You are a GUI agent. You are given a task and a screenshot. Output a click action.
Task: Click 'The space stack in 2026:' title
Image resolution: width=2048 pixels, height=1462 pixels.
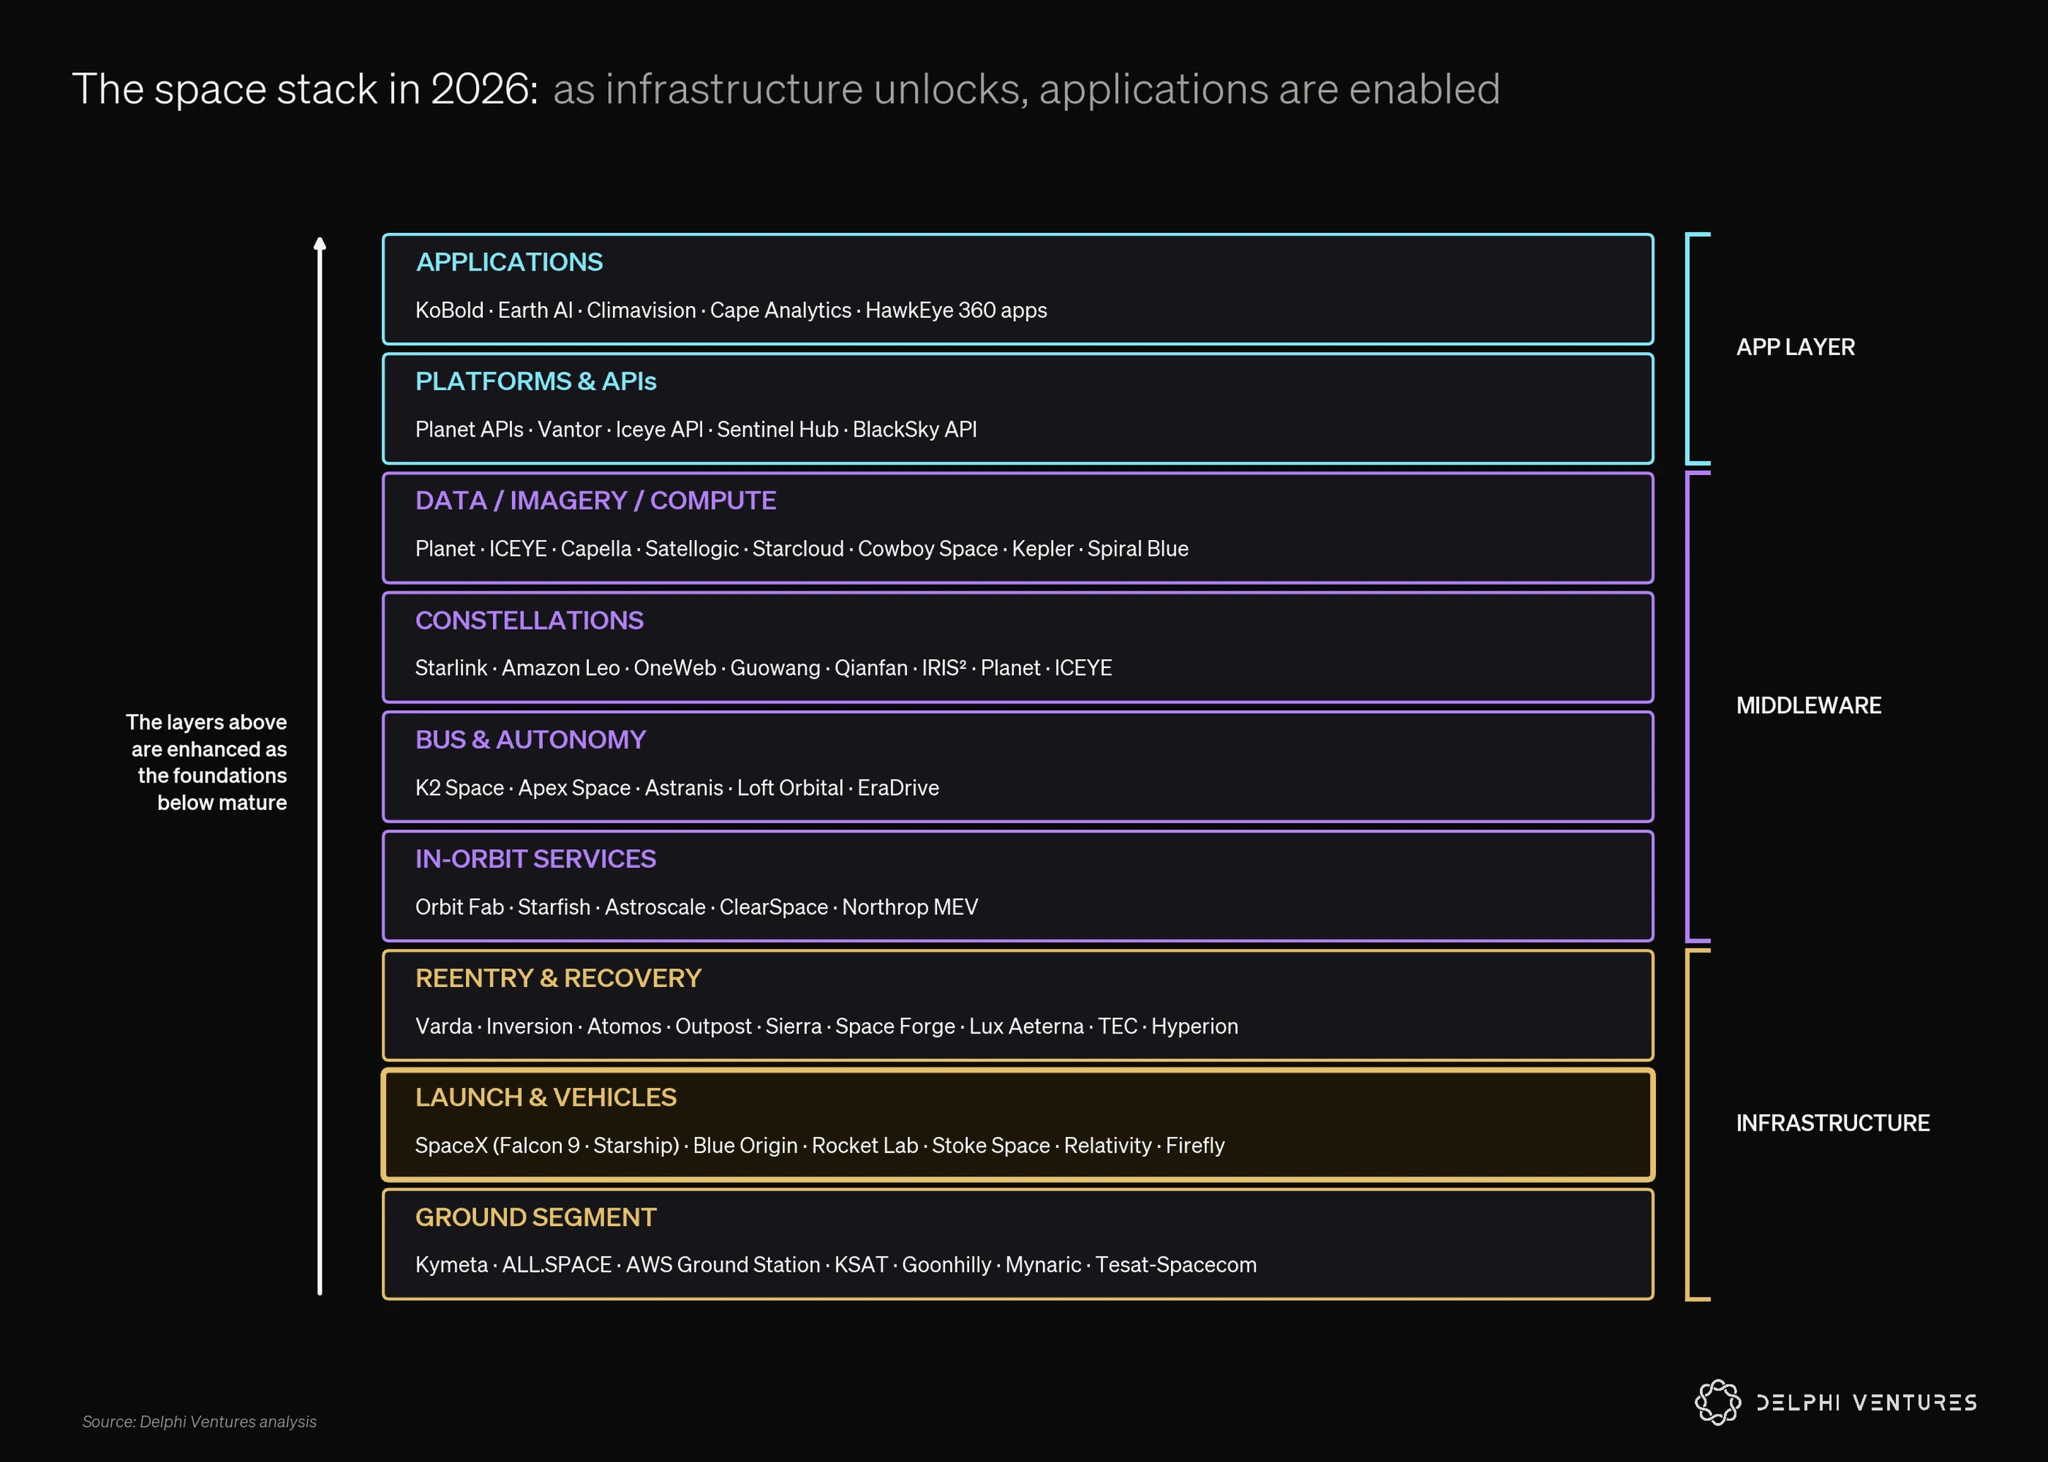click(x=306, y=89)
